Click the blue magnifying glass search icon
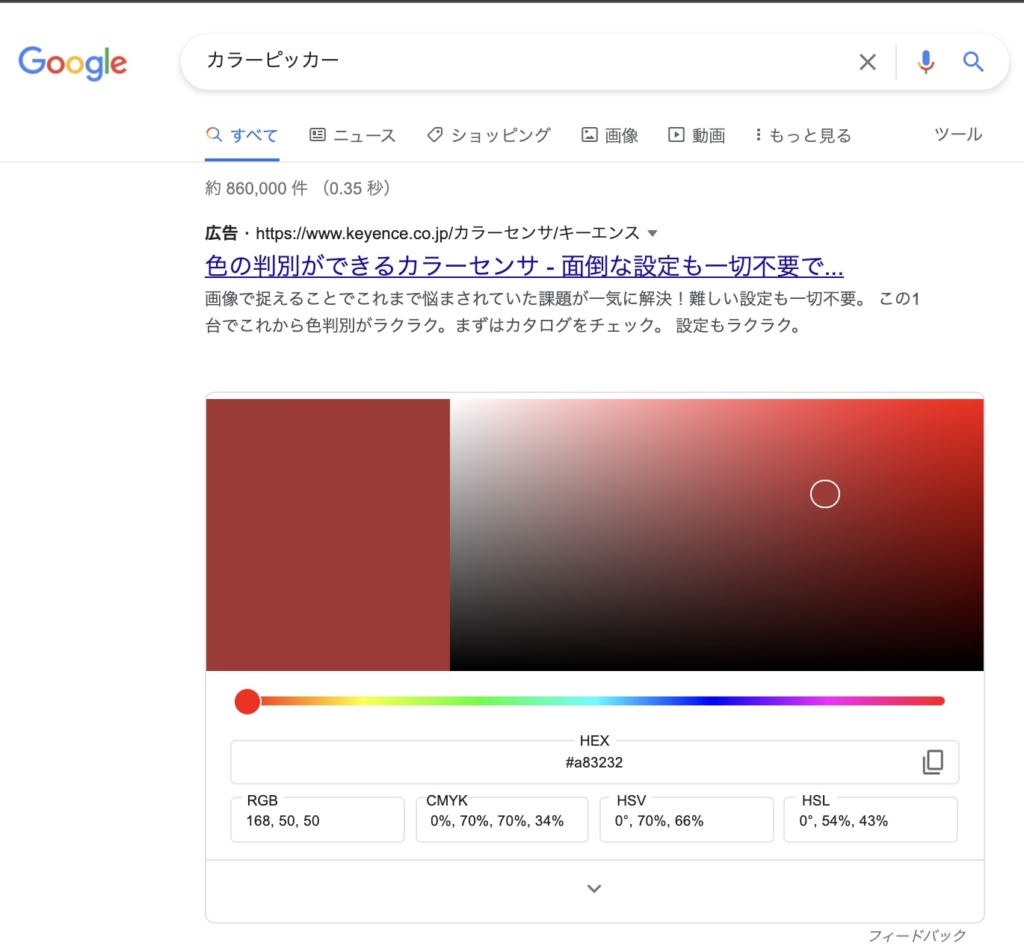Image resolution: width=1024 pixels, height=952 pixels. coord(973,62)
